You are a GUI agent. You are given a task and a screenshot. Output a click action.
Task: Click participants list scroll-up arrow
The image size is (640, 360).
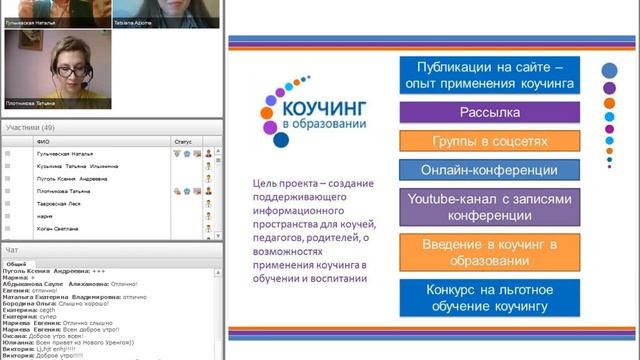click(218, 151)
